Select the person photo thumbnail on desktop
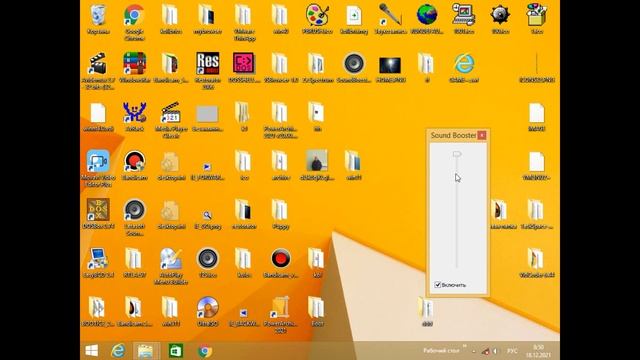This screenshot has width=640, height=360. (x=317, y=160)
